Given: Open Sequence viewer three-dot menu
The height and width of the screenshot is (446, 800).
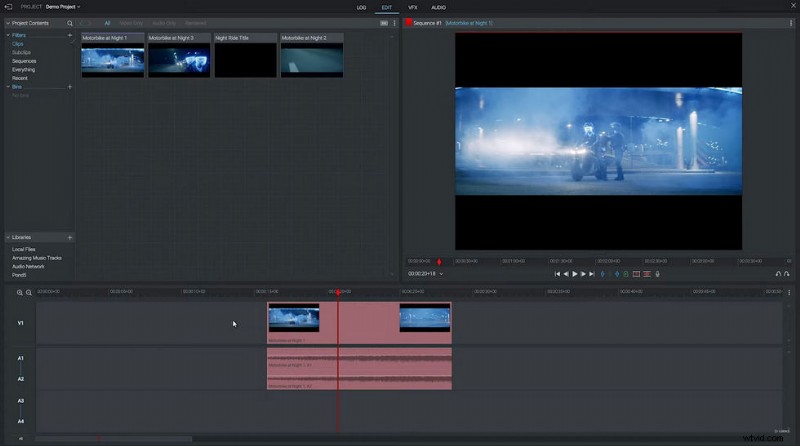Looking at the screenshot, I should coord(791,23).
